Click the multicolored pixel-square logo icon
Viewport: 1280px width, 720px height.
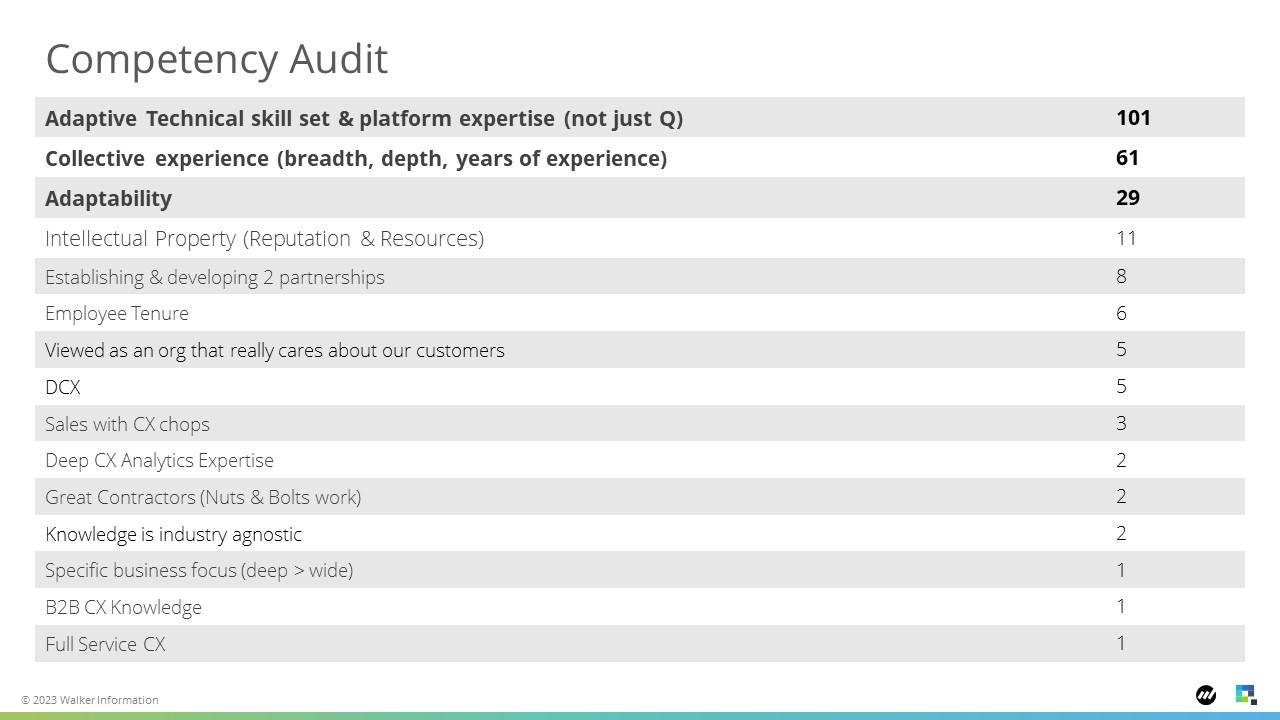click(1246, 695)
